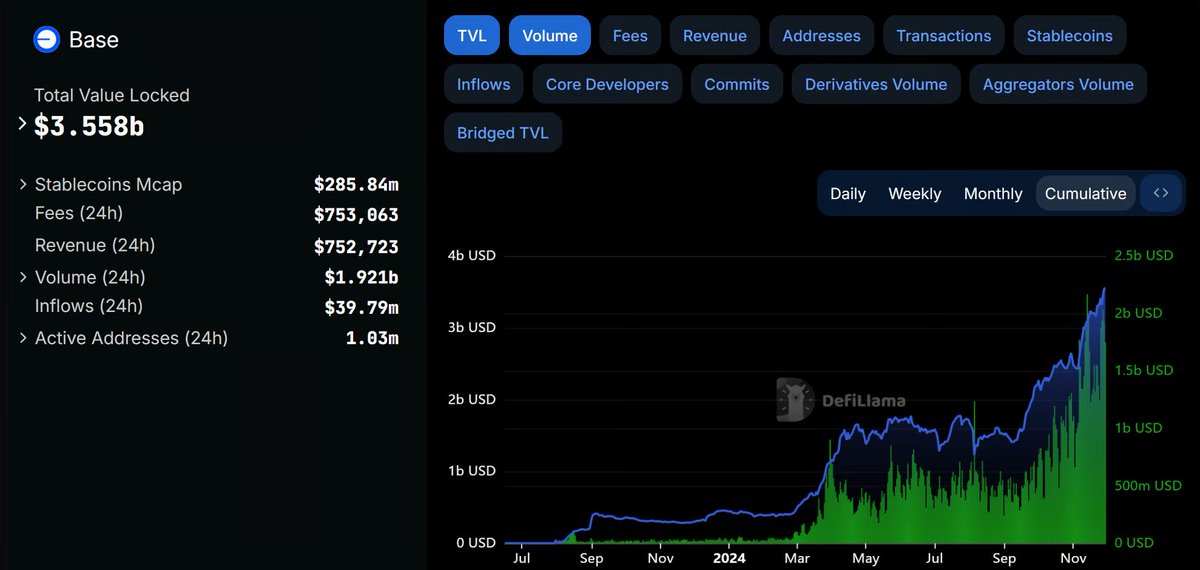The height and width of the screenshot is (570, 1200).
Task: Click the Base chain name heading
Action: tap(94, 40)
